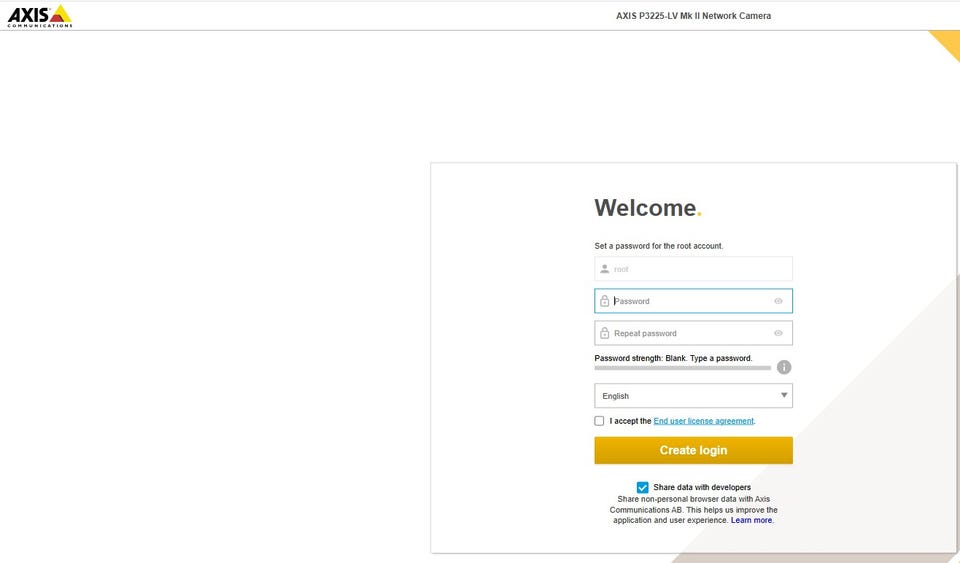The height and width of the screenshot is (563, 960).
Task: Click the 'Share data with developers' label
Action: [x=702, y=487]
